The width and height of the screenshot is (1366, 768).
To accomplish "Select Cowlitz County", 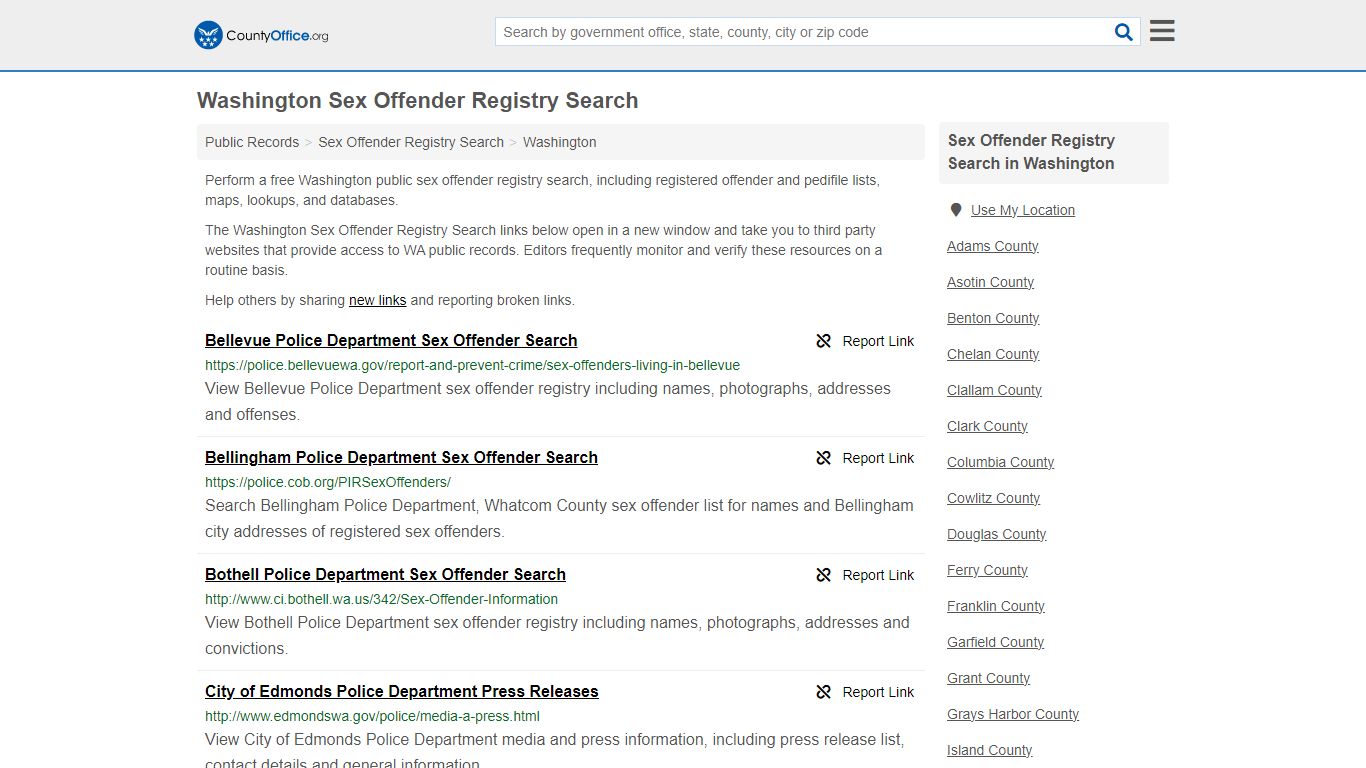I will tap(993, 498).
